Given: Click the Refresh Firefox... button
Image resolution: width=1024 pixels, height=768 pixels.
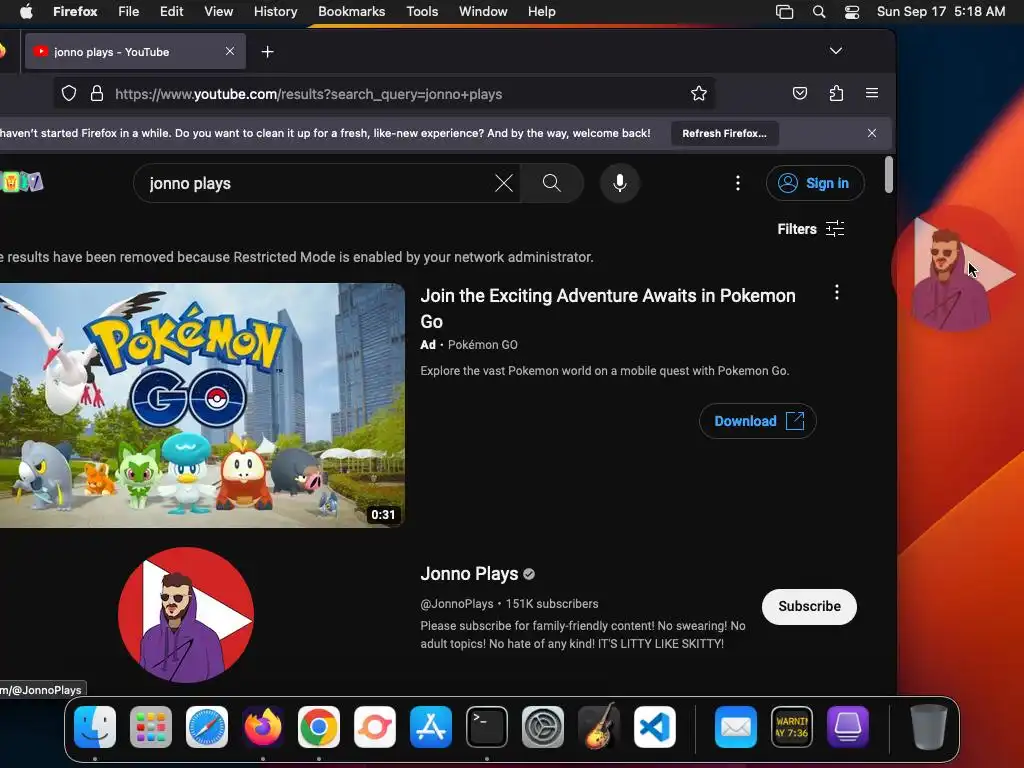Looking at the screenshot, I should [x=724, y=133].
